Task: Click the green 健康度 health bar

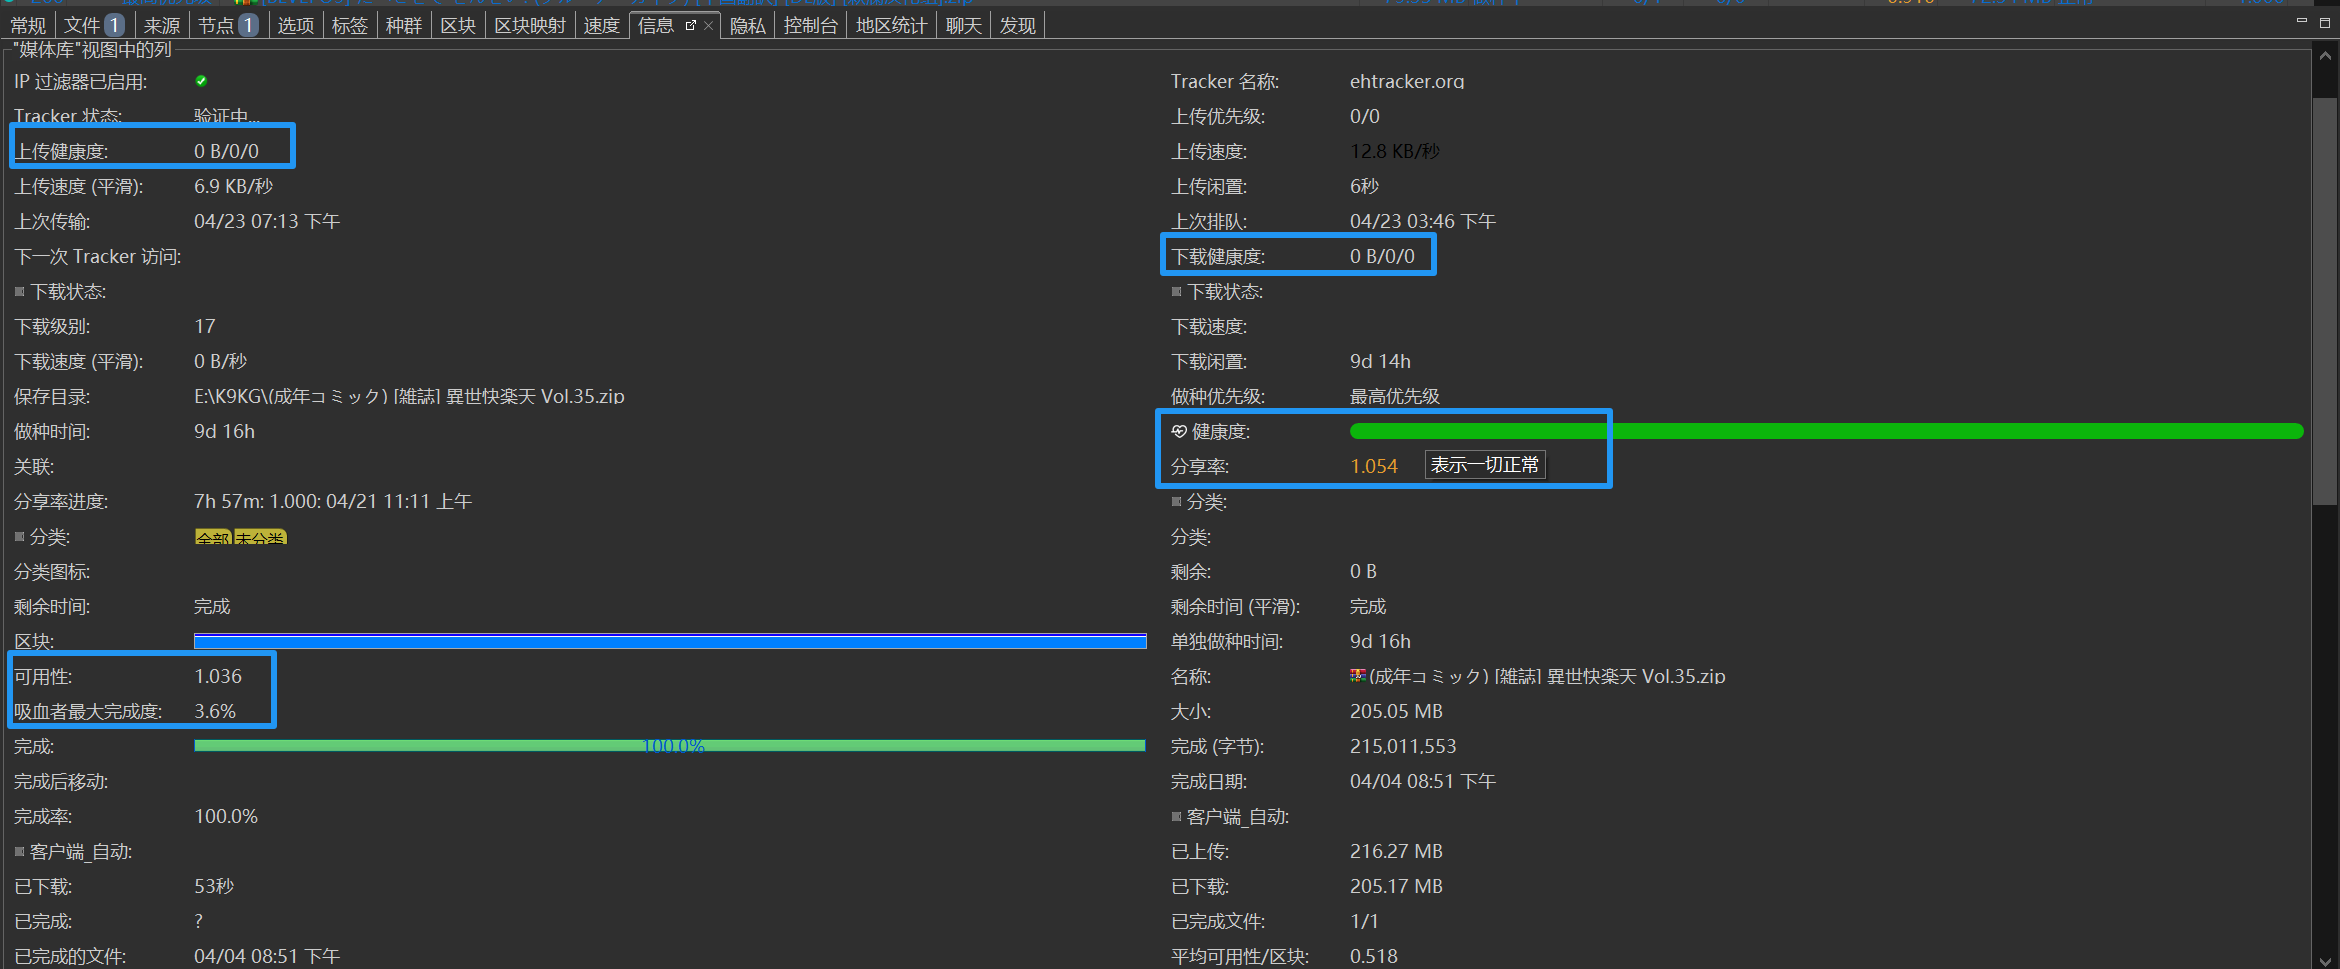Action: point(1825,431)
